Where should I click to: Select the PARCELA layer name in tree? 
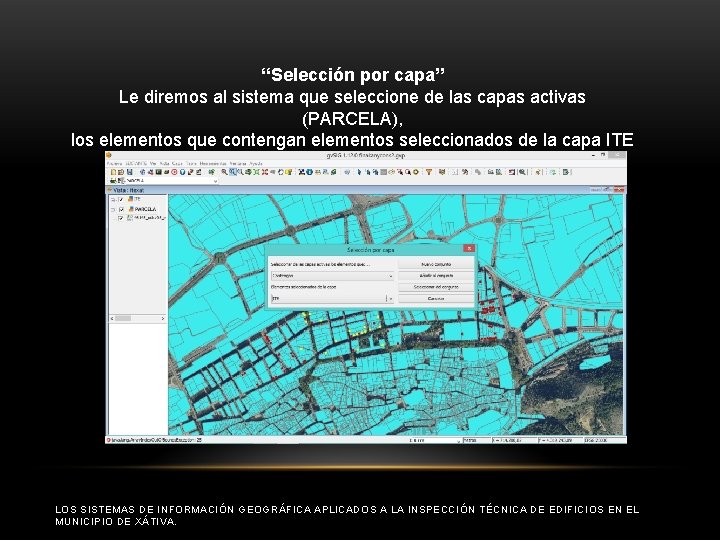click(x=145, y=209)
